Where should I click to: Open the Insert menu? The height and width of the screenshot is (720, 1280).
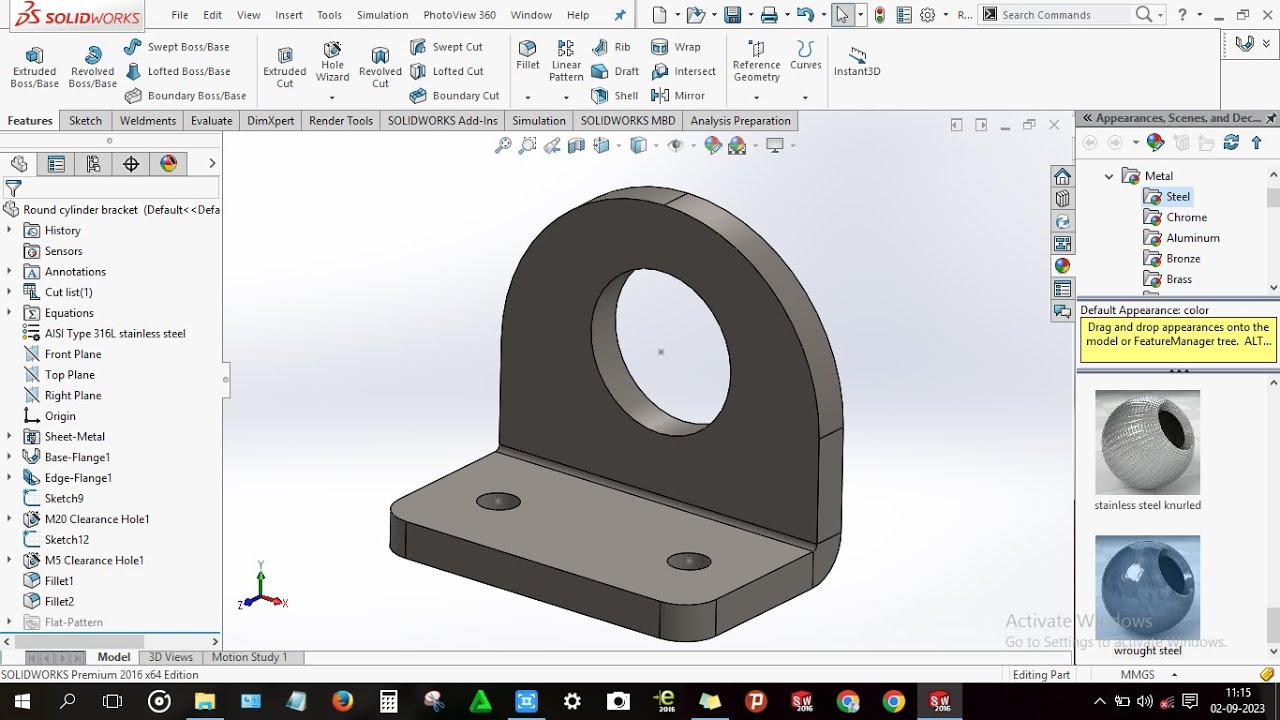point(289,15)
